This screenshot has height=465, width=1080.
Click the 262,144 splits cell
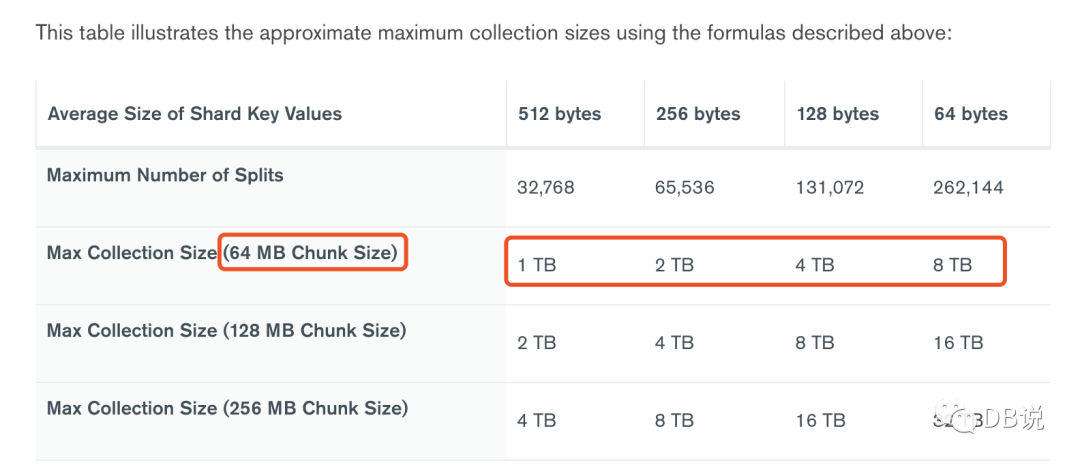click(x=969, y=187)
